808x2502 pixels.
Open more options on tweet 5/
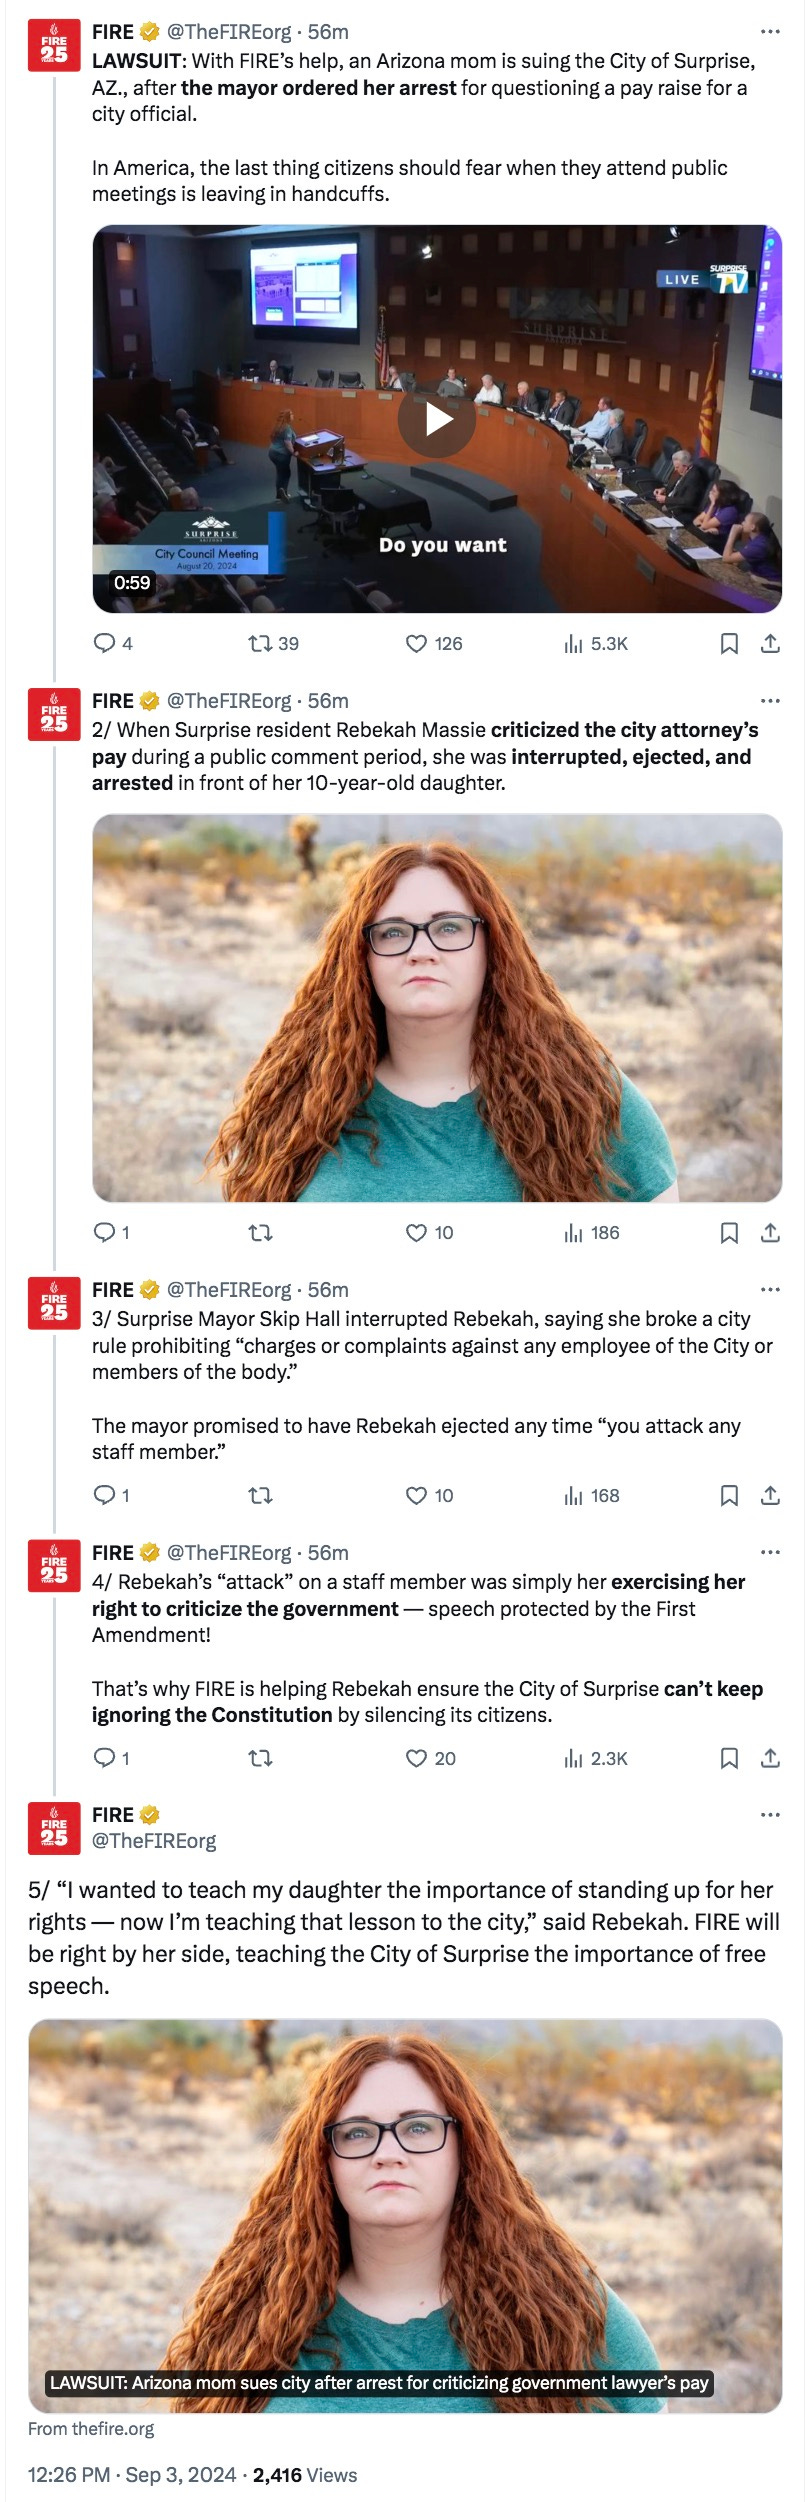pyautogui.click(x=769, y=1814)
